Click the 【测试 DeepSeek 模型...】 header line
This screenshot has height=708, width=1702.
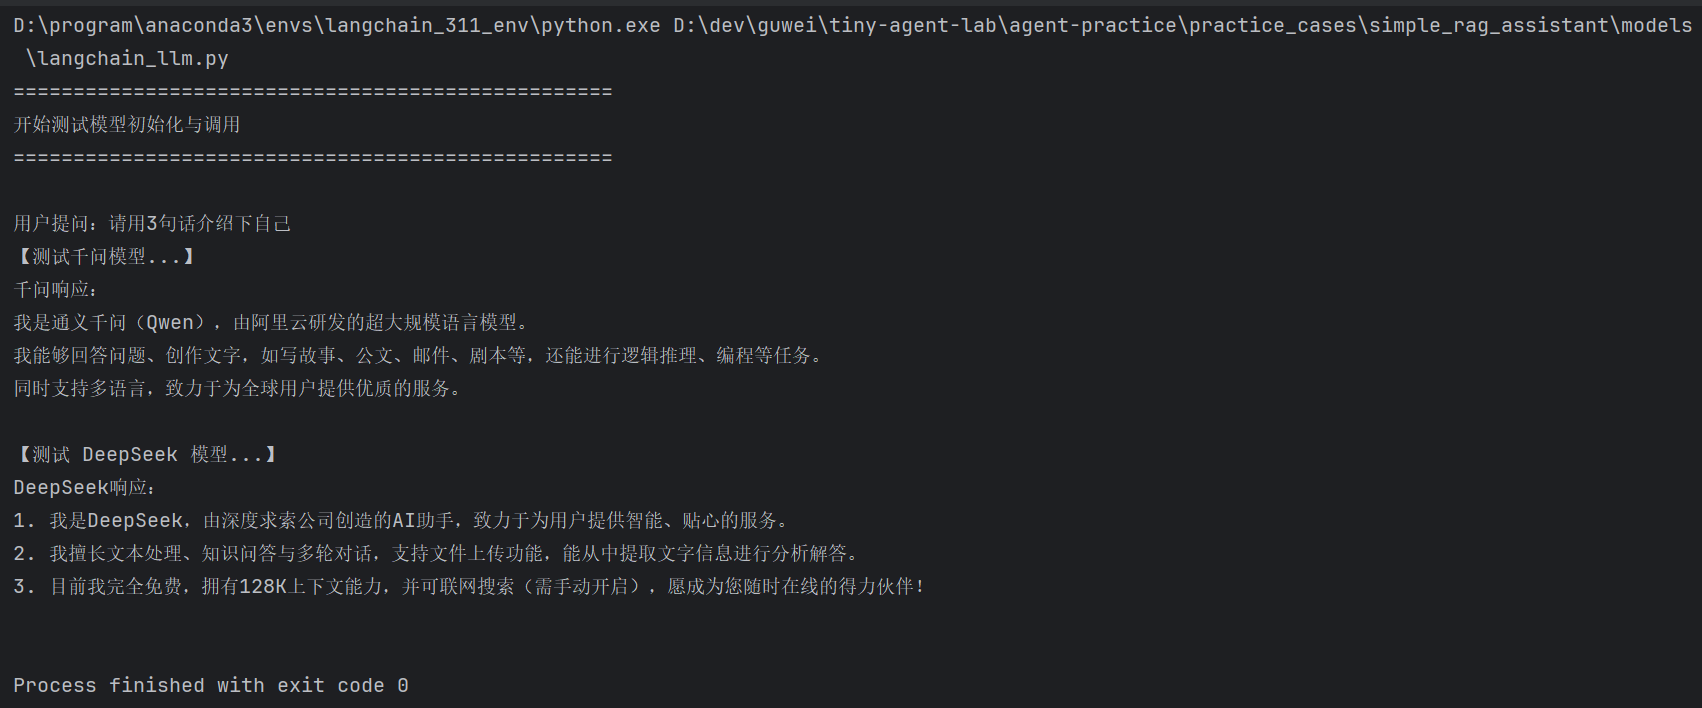(x=146, y=454)
